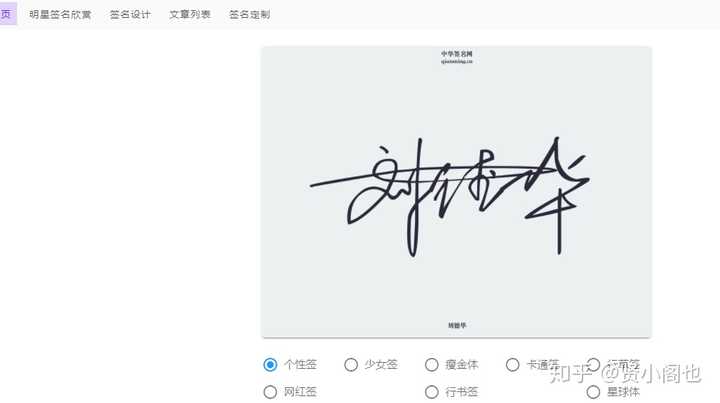Image resolution: width=720 pixels, height=403 pixels.
Task: Open the 文章列表 nav link
Action: click(190, 14)
